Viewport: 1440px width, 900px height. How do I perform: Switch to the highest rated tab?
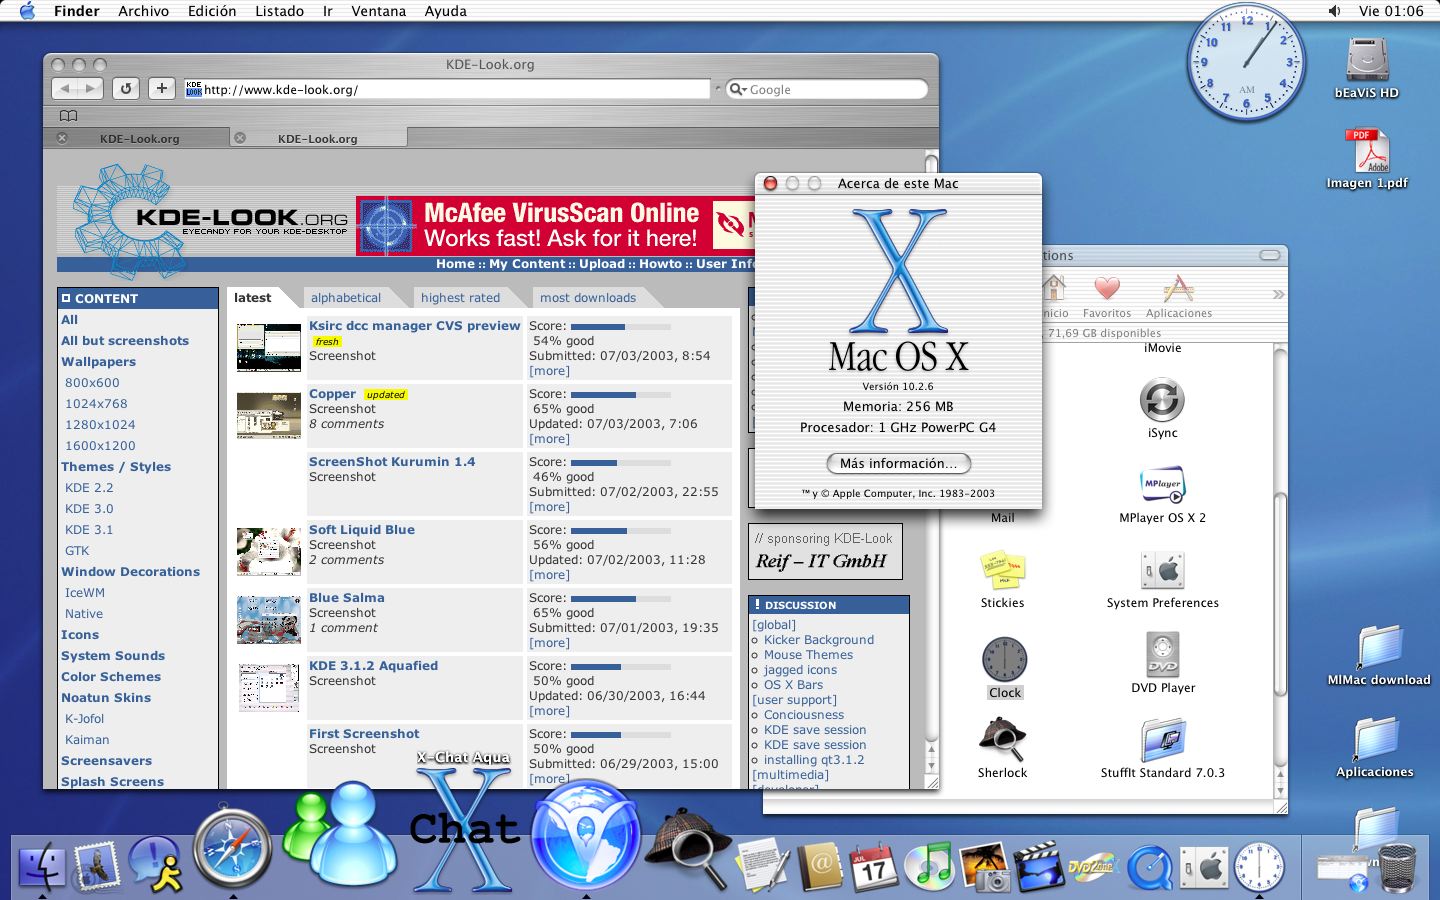click(x=460, y=297)
